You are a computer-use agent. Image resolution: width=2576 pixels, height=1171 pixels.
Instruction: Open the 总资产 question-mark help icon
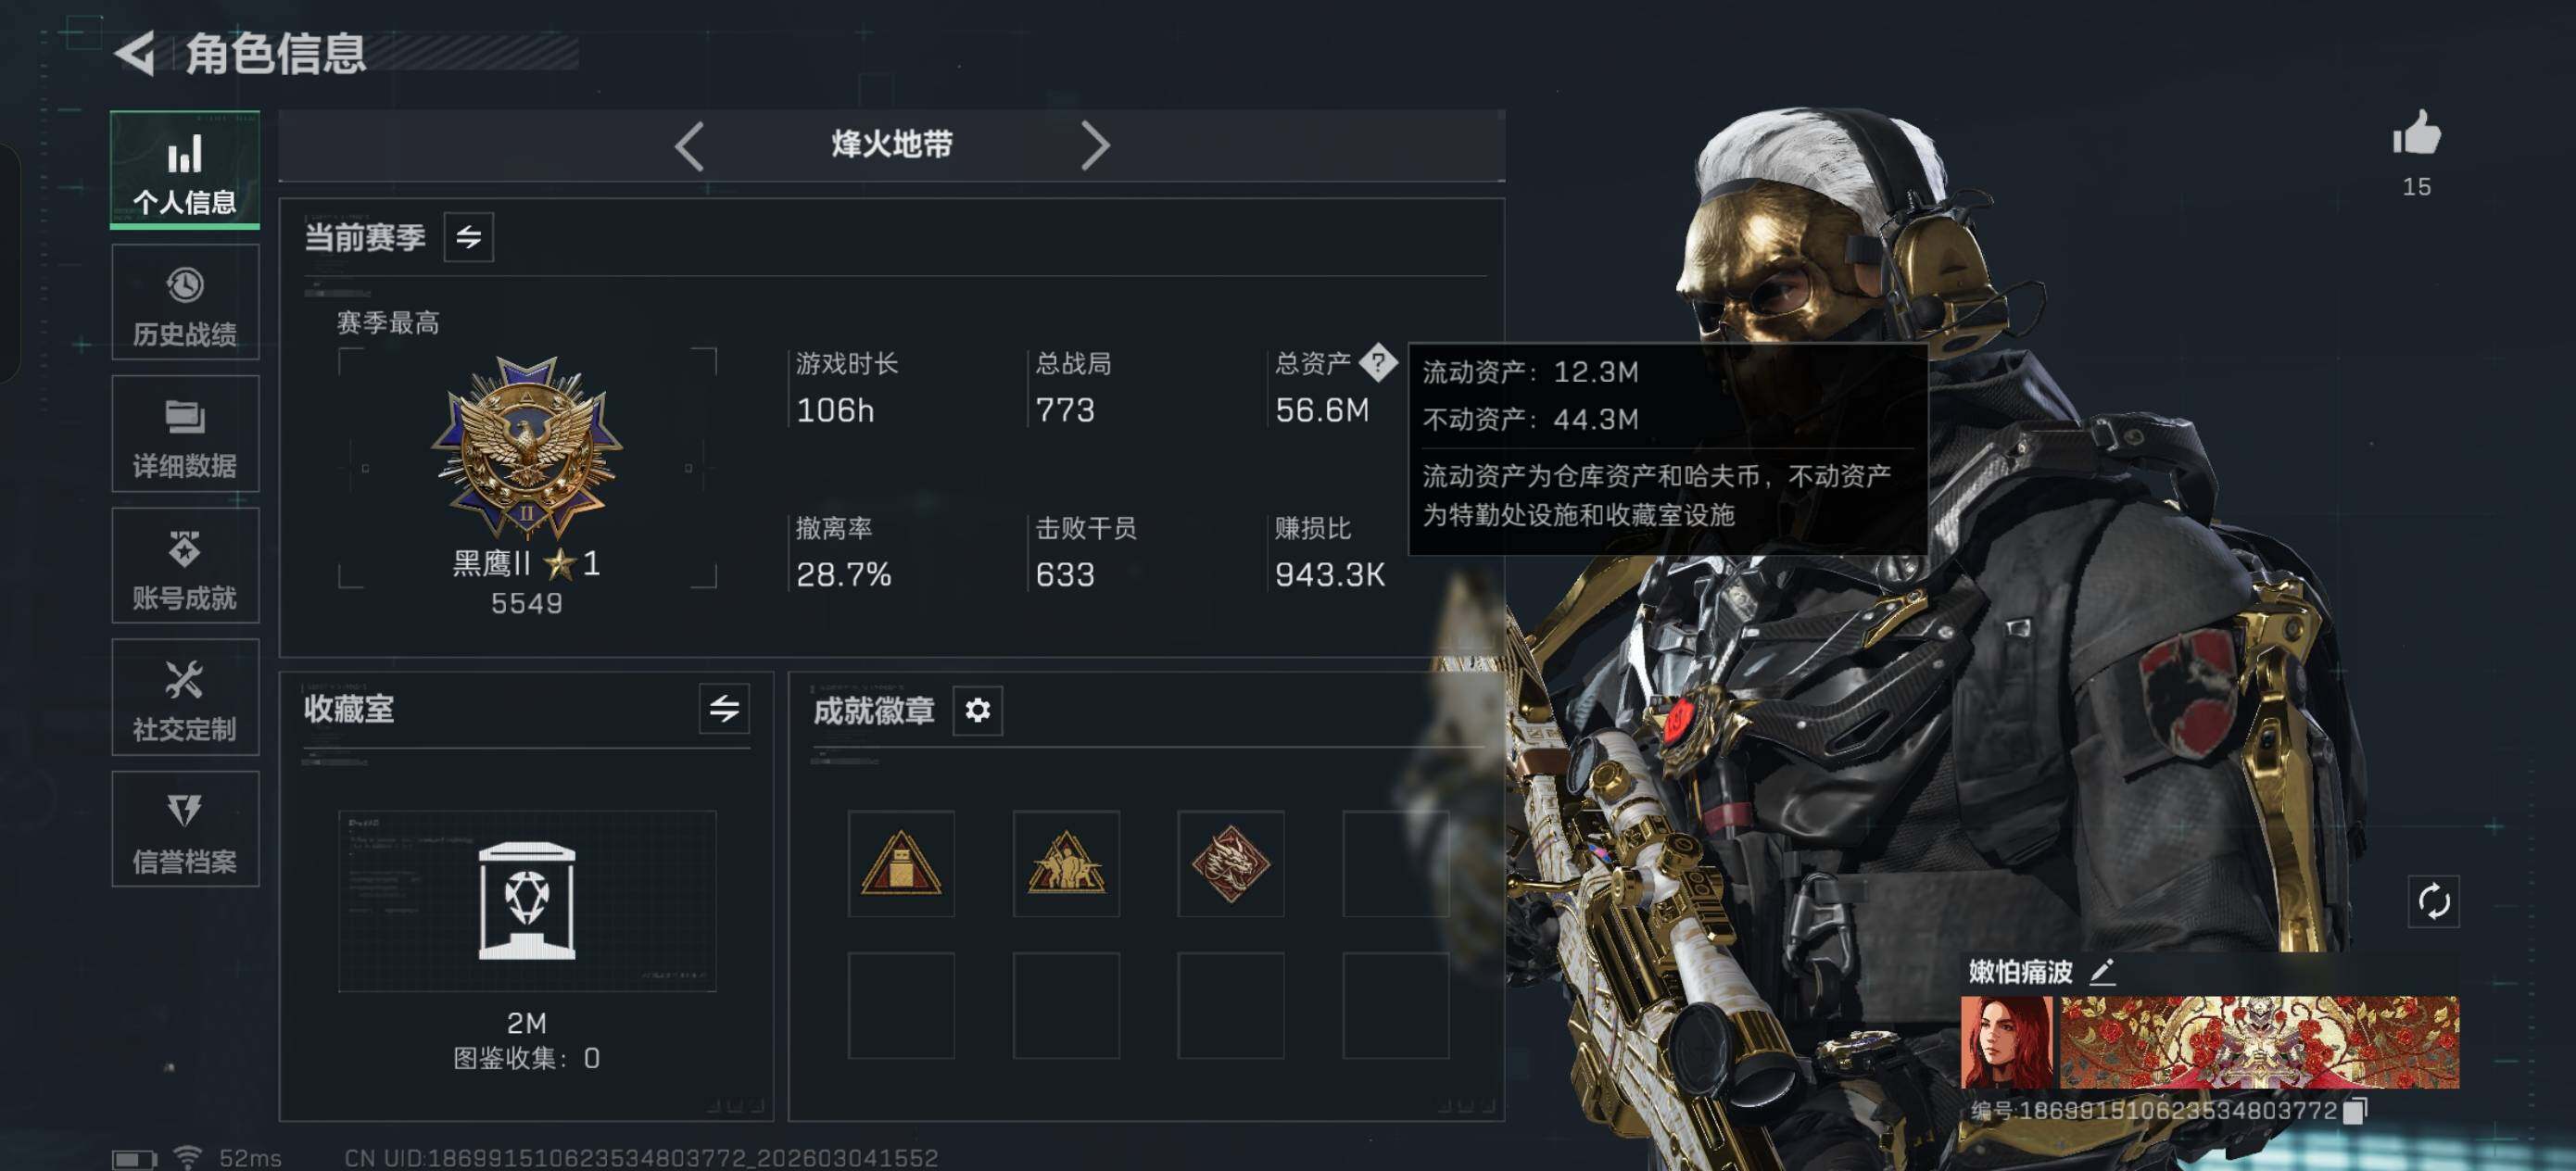[x=1378, y=363]
